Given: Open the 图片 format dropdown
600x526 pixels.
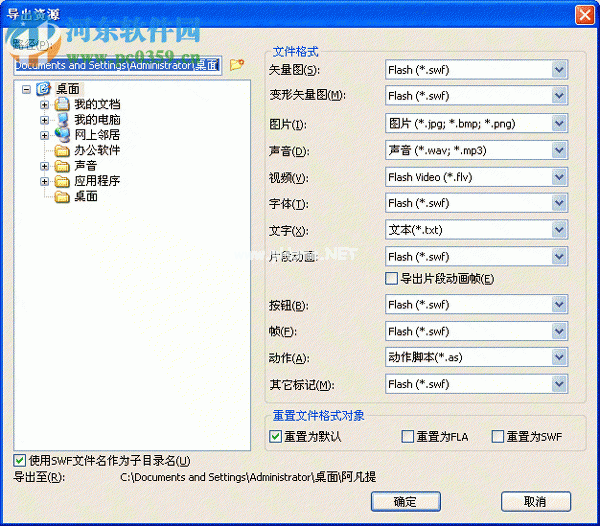Looking at the screenshot, I should tap(559, 123).
